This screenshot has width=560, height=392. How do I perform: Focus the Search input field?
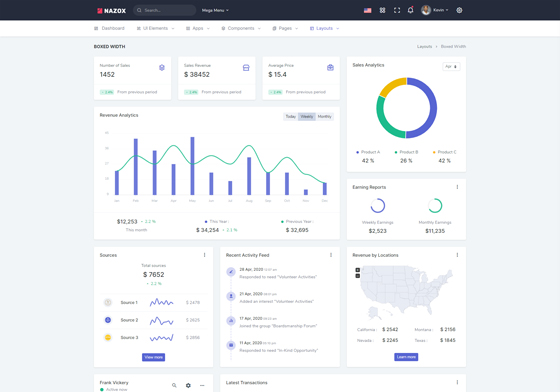tap(165, 10)
